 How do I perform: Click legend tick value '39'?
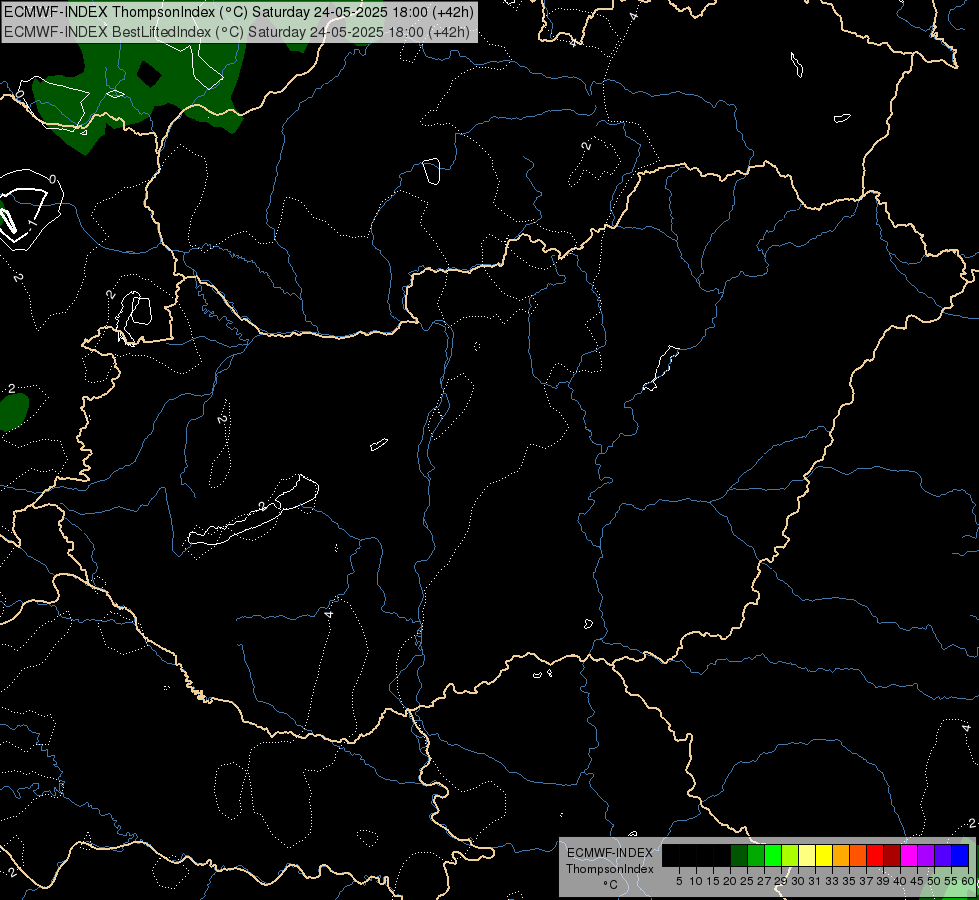click(883, 881)
